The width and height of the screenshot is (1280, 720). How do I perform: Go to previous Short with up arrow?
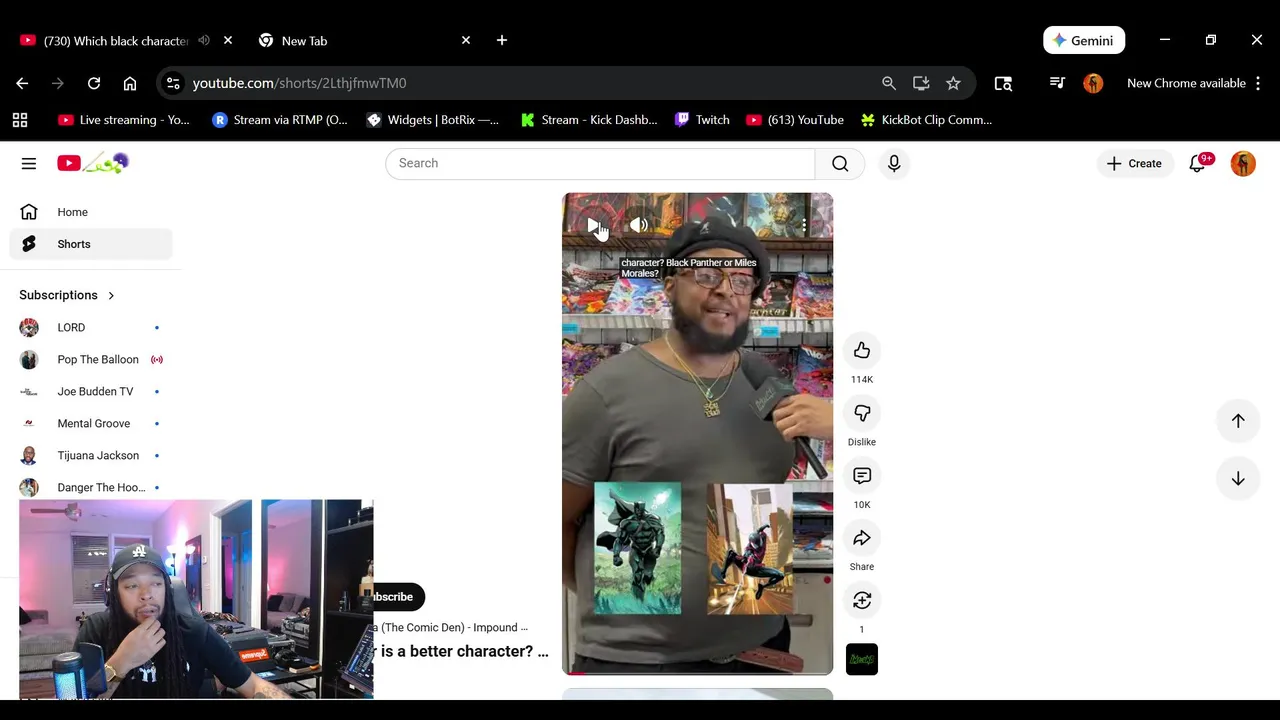click(x=1238, y=421)
